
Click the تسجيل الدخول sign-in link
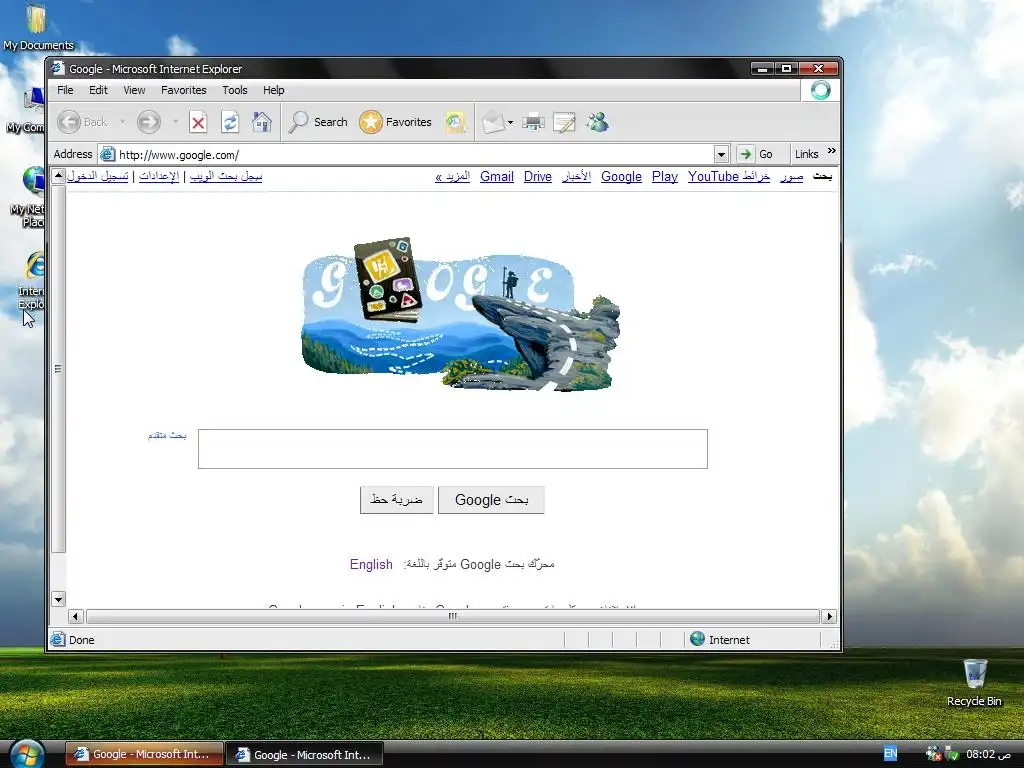pos(98,176)
